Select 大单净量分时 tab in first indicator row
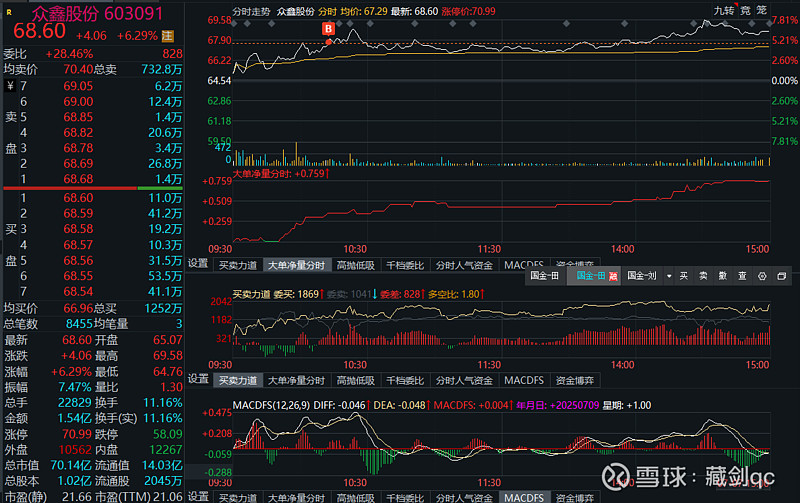Image resolution: width=800 pixels, height=503 pixels. pyautogui.click(x=296, y=265)
